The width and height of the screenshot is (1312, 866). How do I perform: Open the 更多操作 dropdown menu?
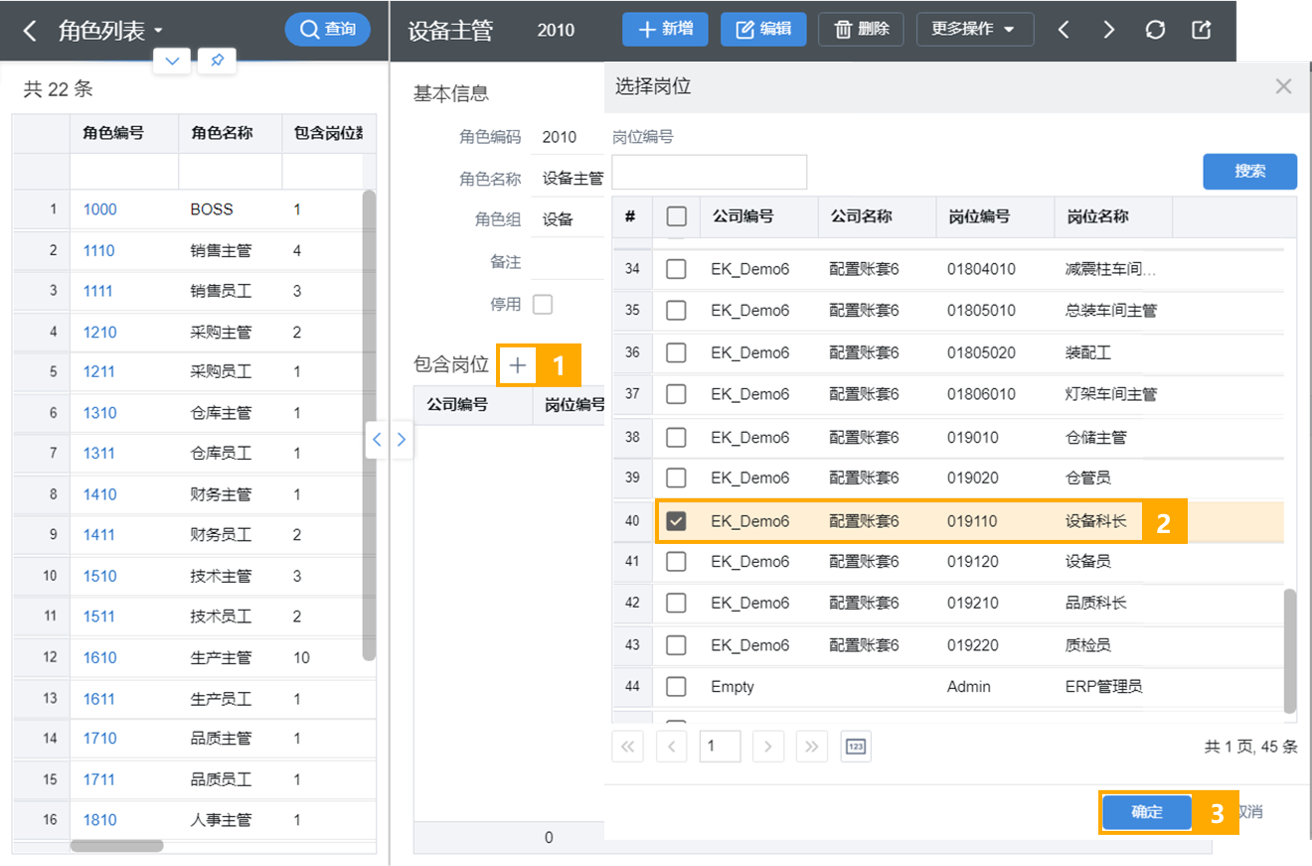tap(973, 29)
